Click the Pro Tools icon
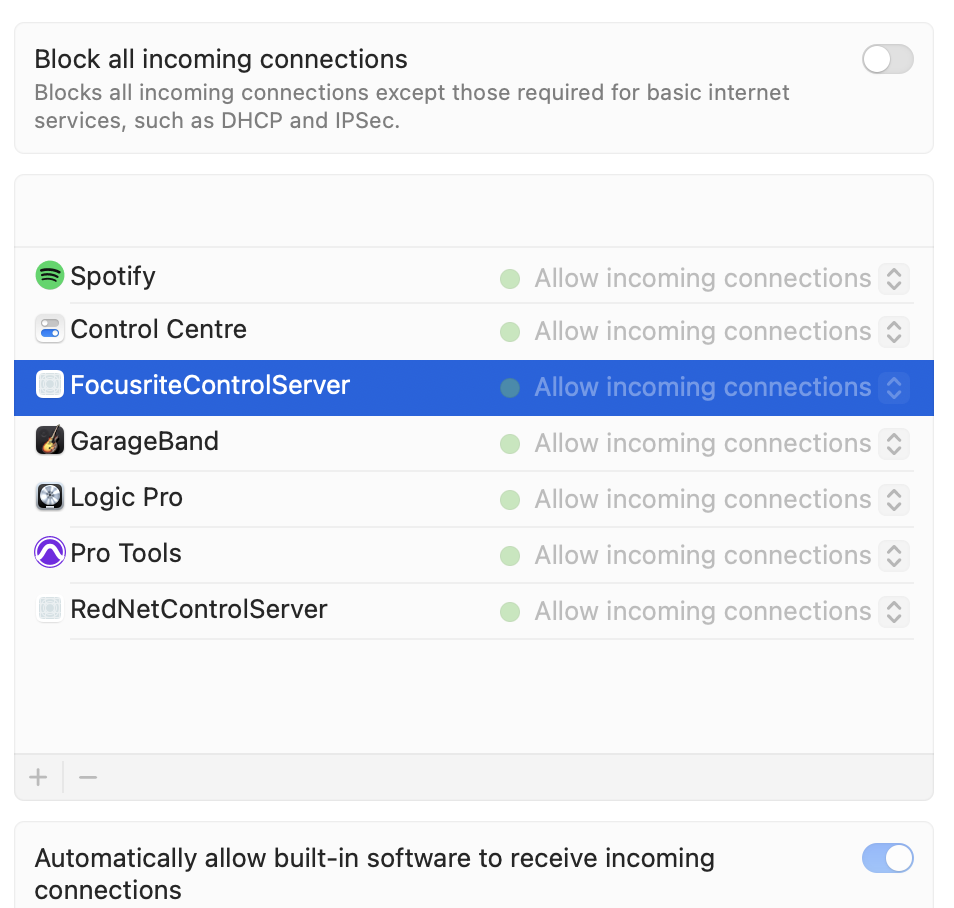Viewport: 954px width, 908px height. point(49,553)
